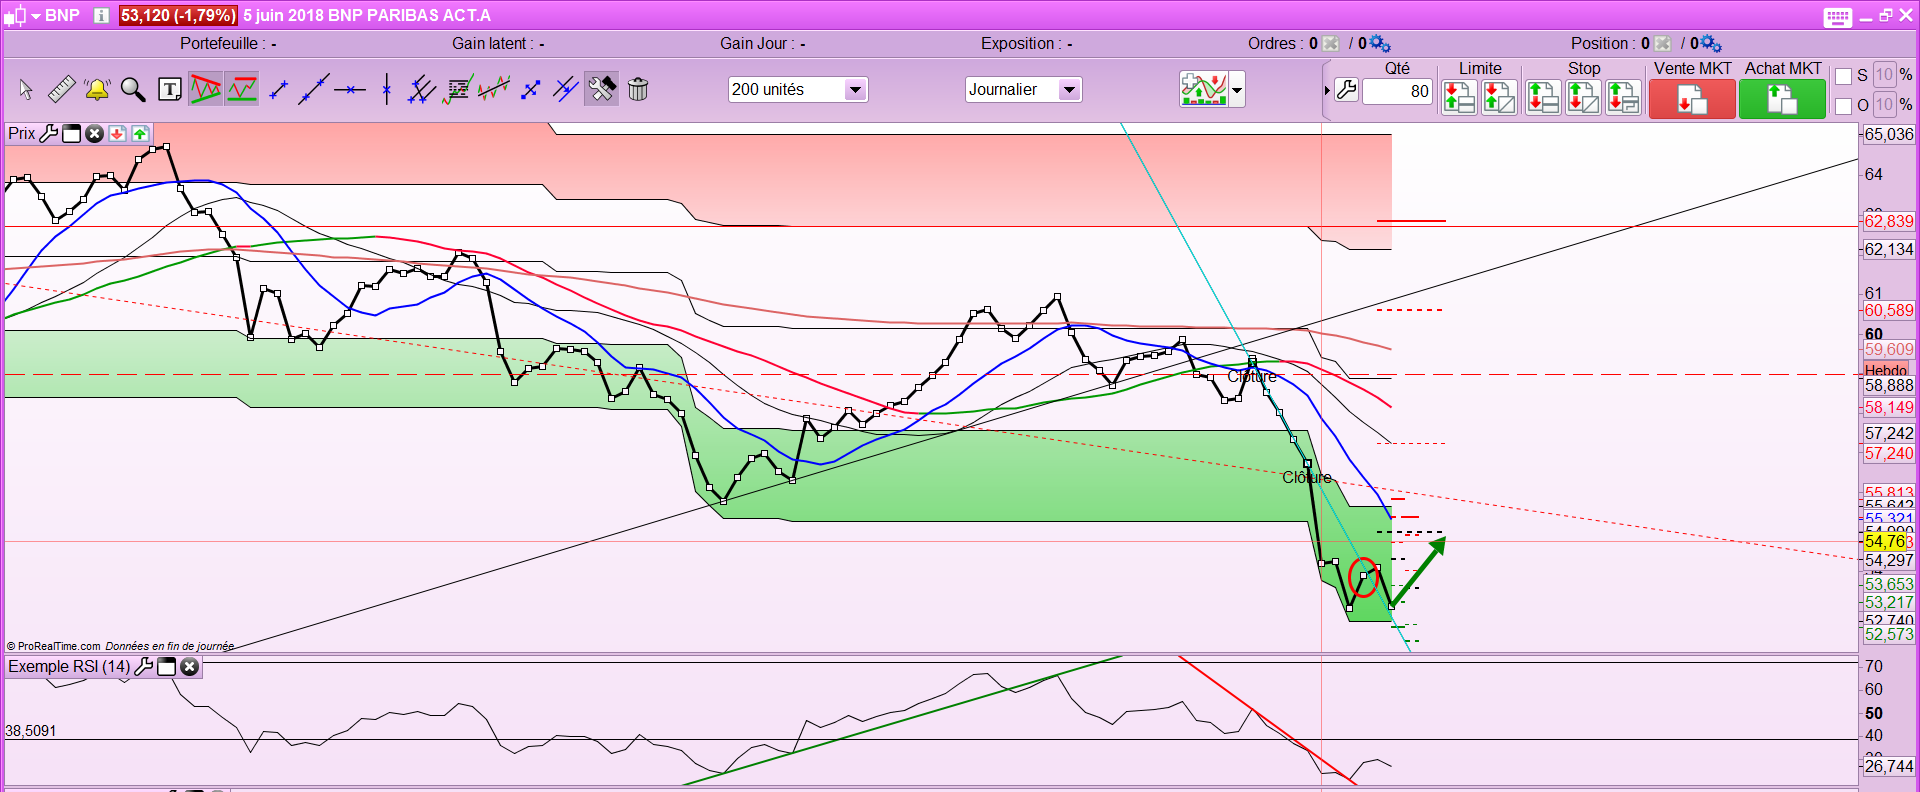Image resolution: width=1920 pixels, height=792 pixels.
Task: Close all positions using the X icon
Action: pyautogui.click(x=1663, y=44)
